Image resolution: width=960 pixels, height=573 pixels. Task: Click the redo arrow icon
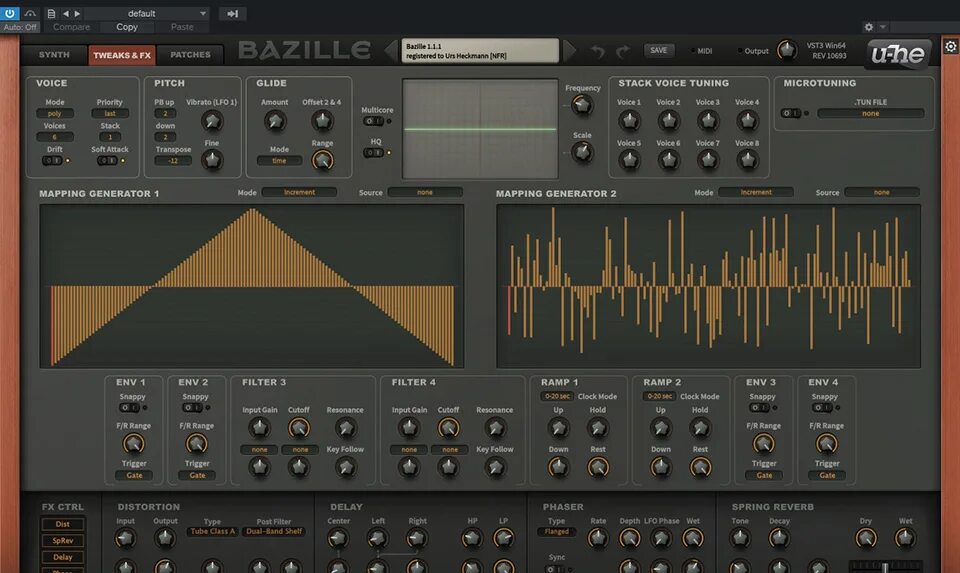(x=623, y=51)
